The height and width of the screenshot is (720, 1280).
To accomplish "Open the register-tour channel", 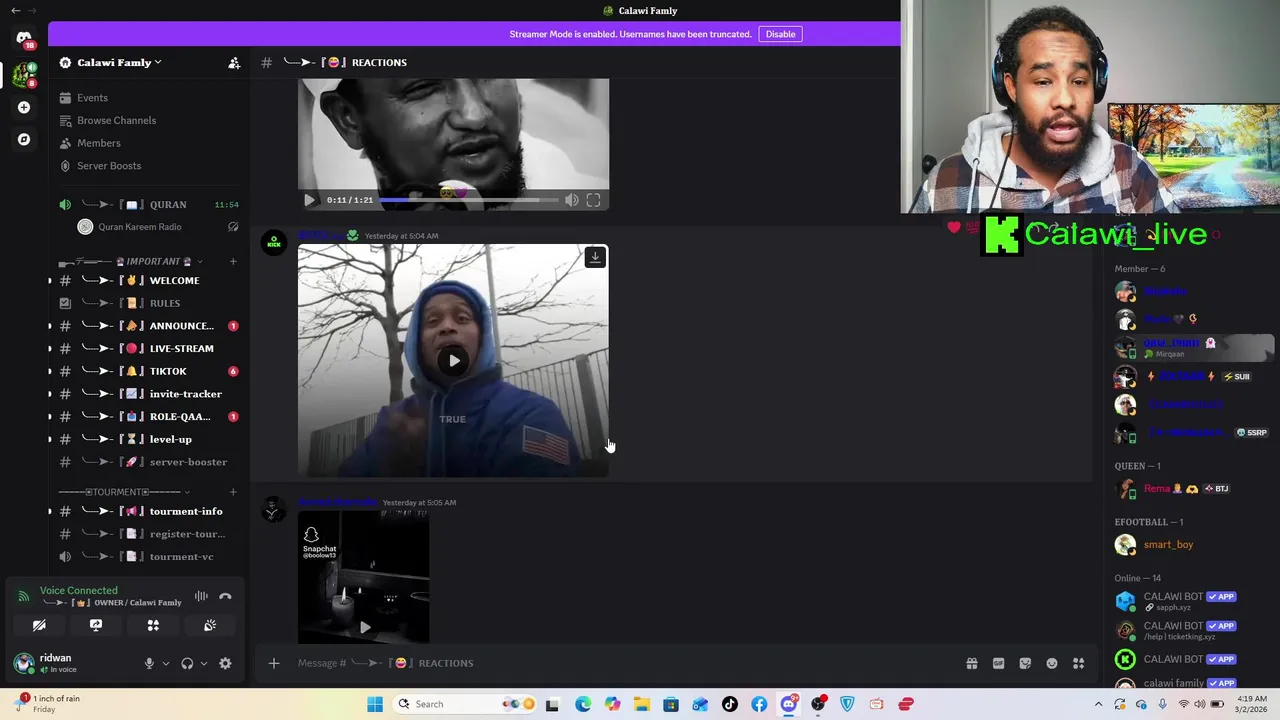I will click(x=150, y=534).
